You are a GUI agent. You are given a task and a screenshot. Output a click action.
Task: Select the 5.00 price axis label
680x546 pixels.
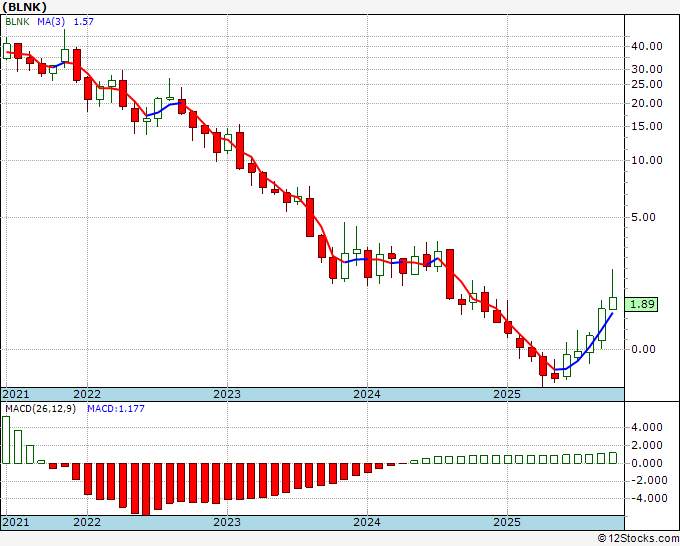click(x=643, y=217)
